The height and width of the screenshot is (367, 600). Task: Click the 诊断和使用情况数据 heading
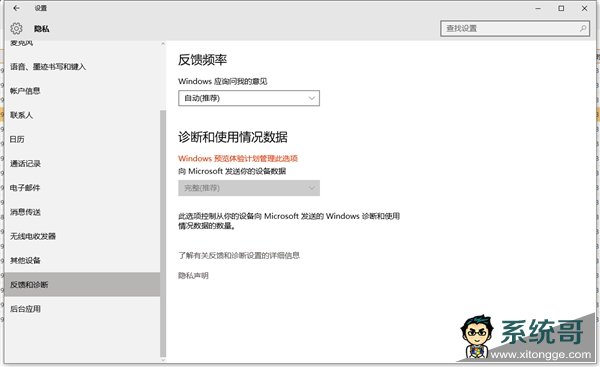[233, 137]
